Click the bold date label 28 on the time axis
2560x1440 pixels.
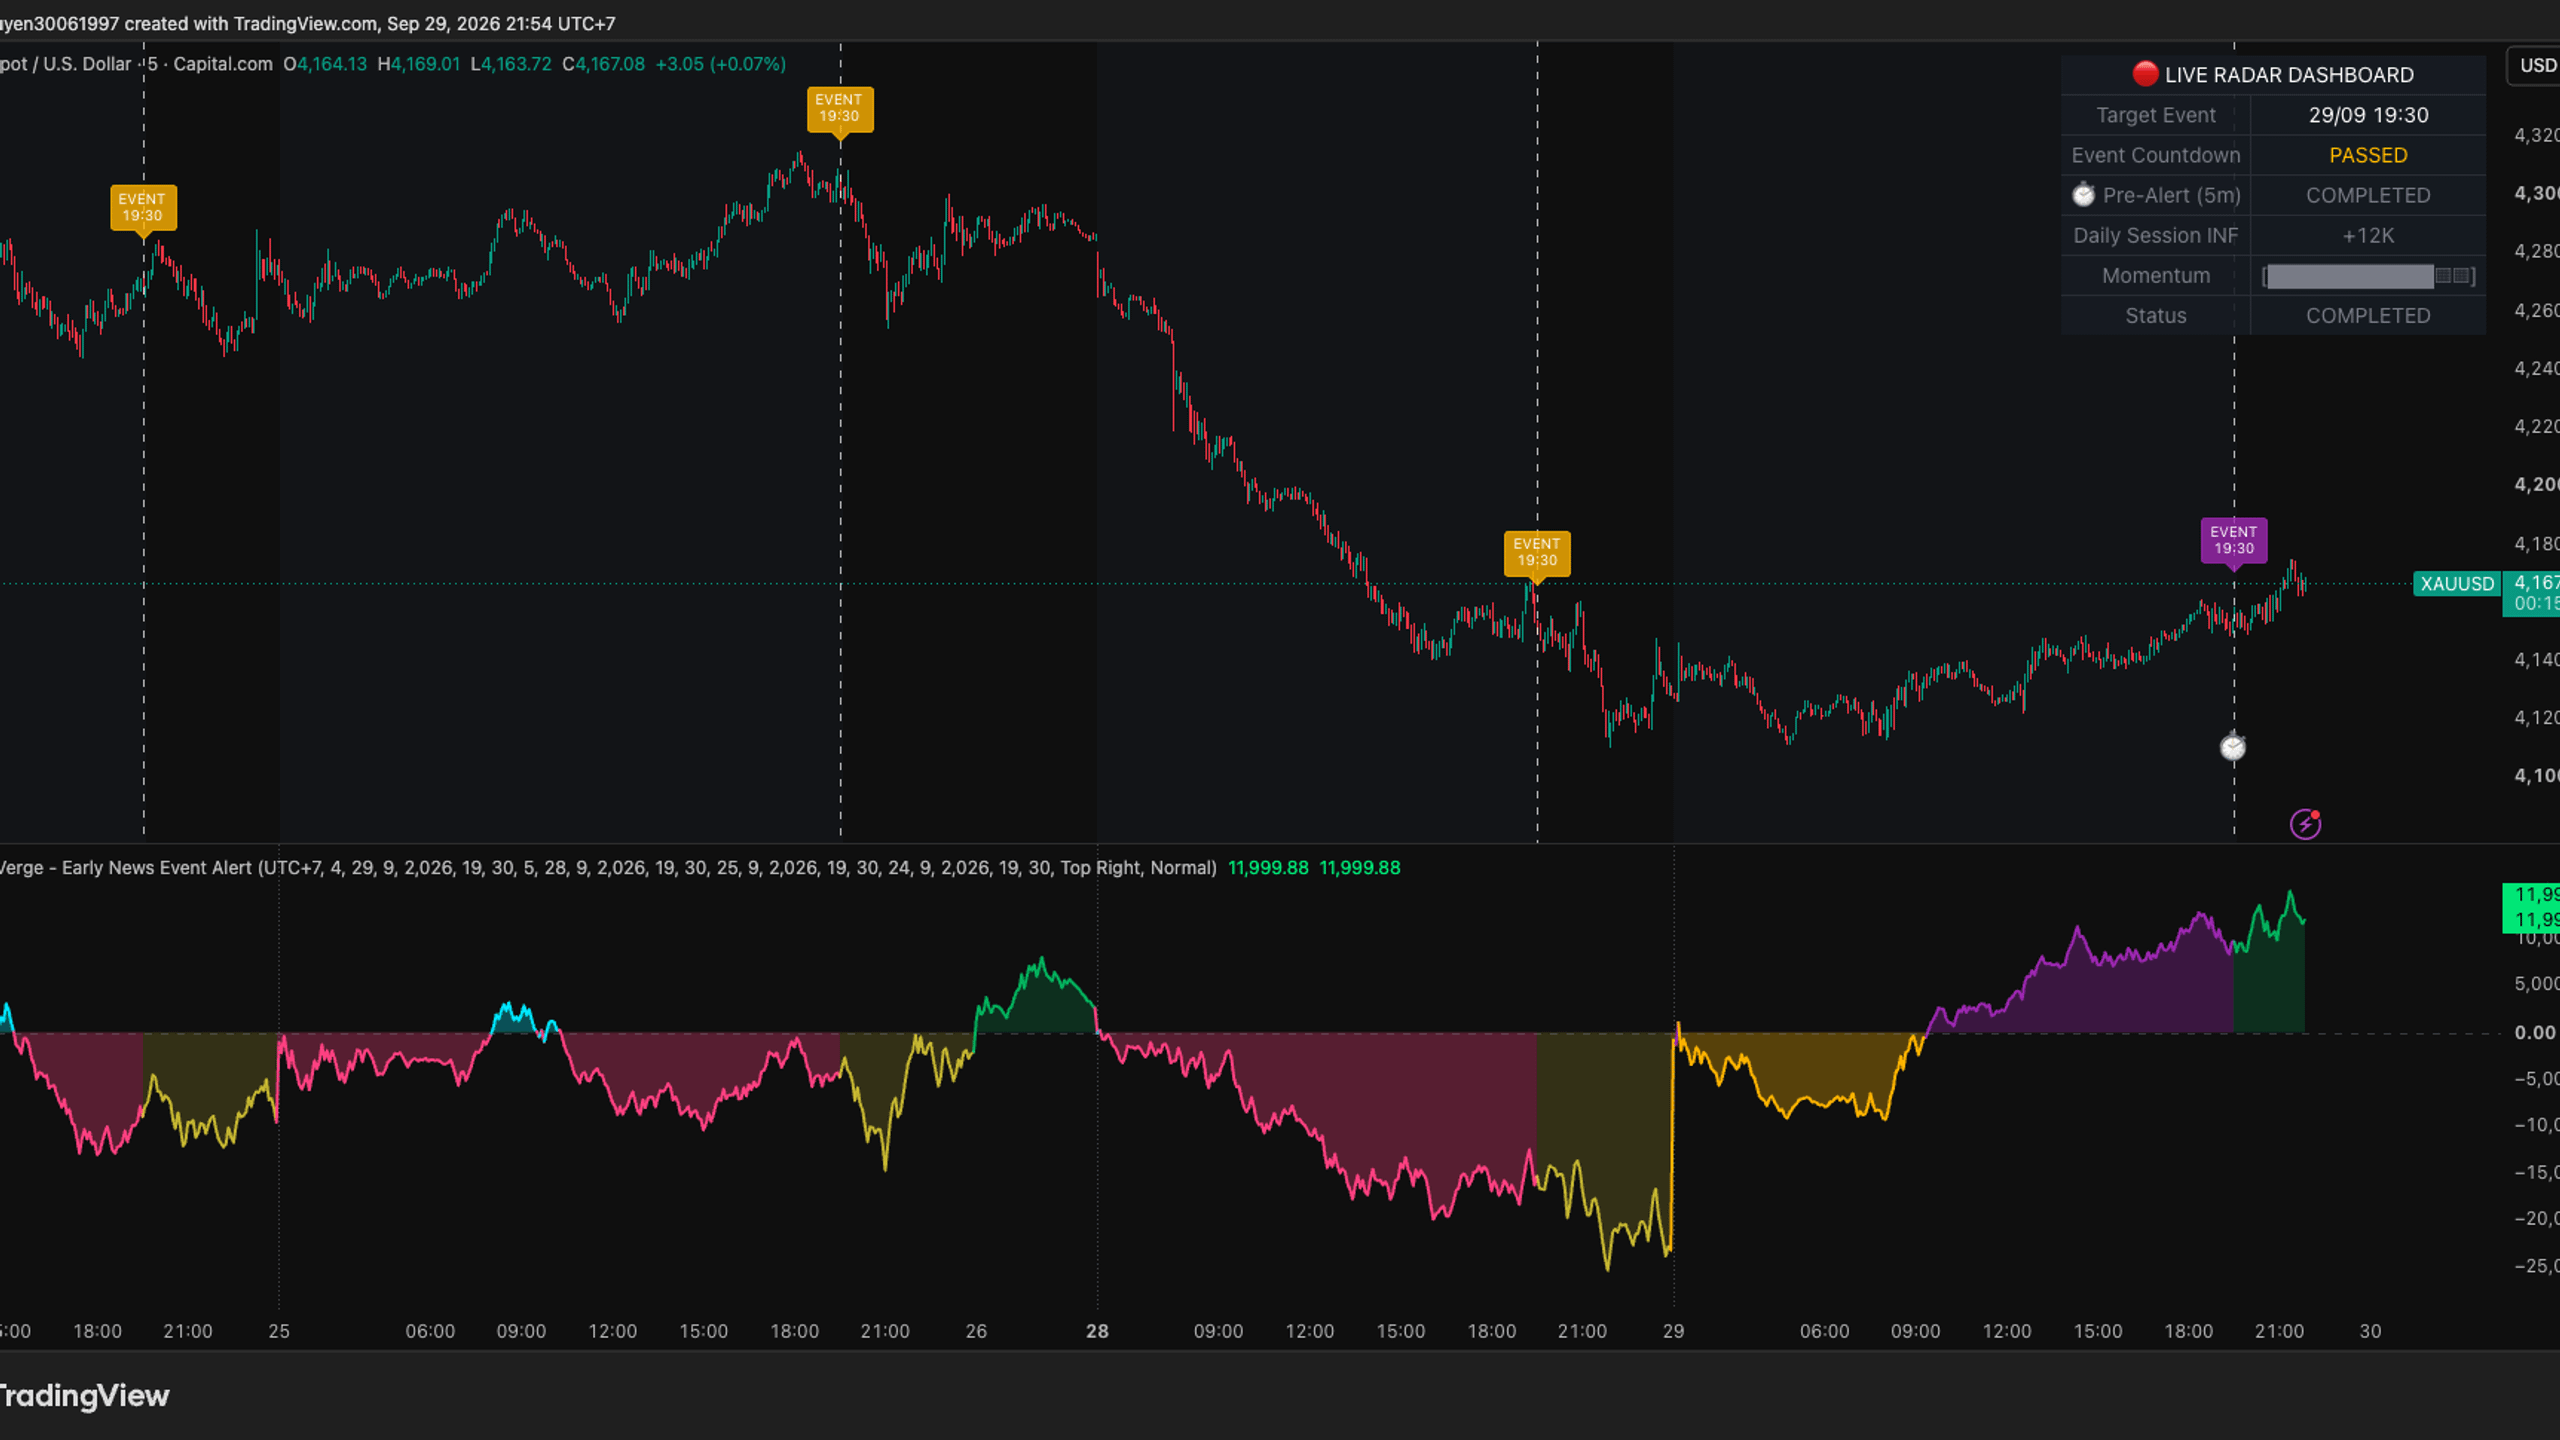(x=1097, y=1331)
